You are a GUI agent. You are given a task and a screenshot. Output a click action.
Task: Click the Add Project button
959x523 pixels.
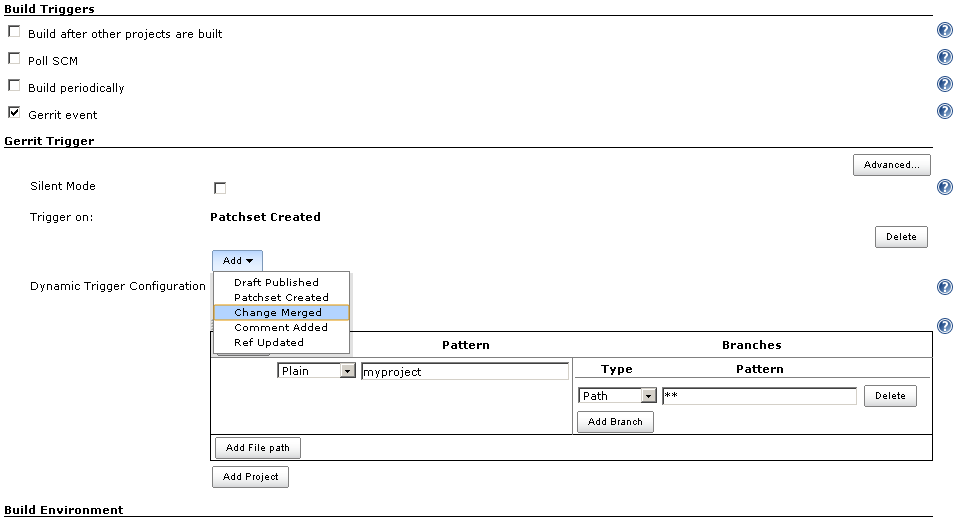(x=250, y=477)
